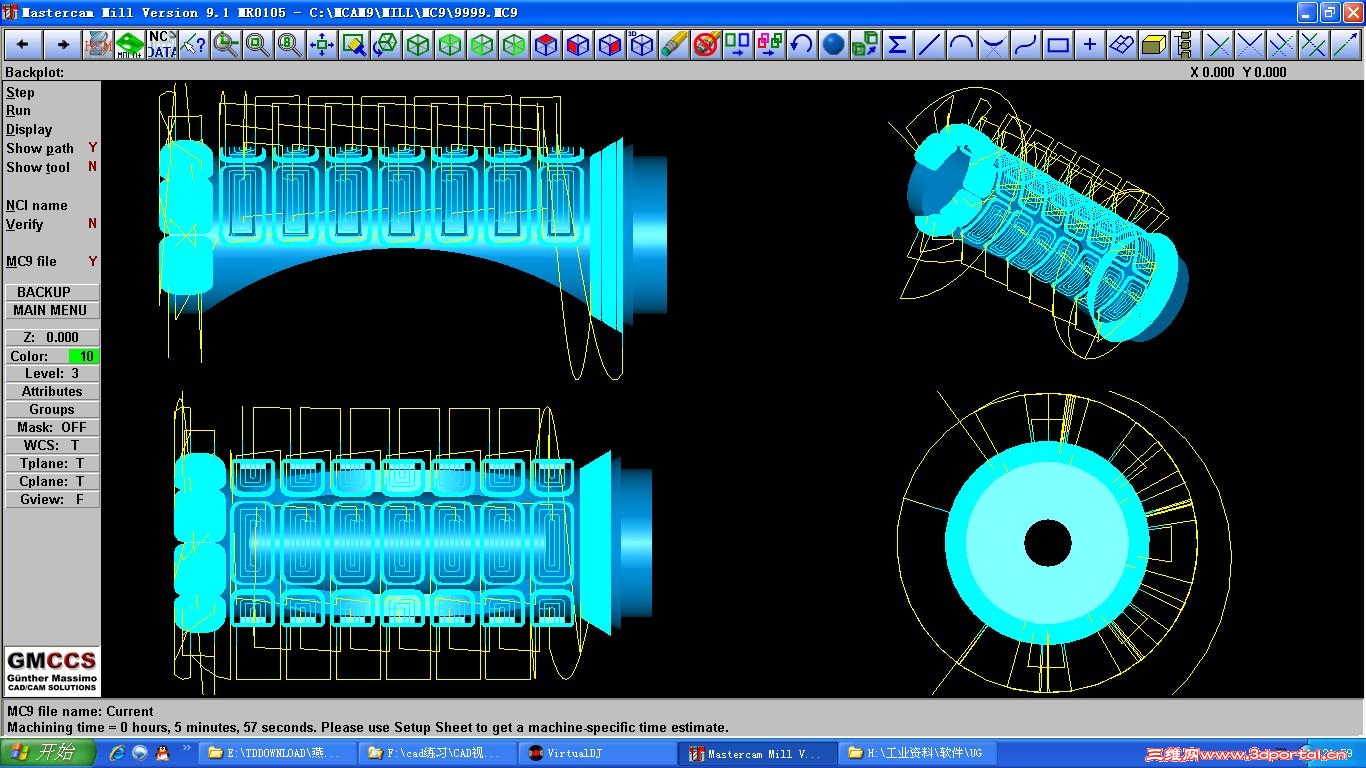1366x768 pixels.
Task: Toggle the Show tool Y/N option
Action: click(51, 167)
